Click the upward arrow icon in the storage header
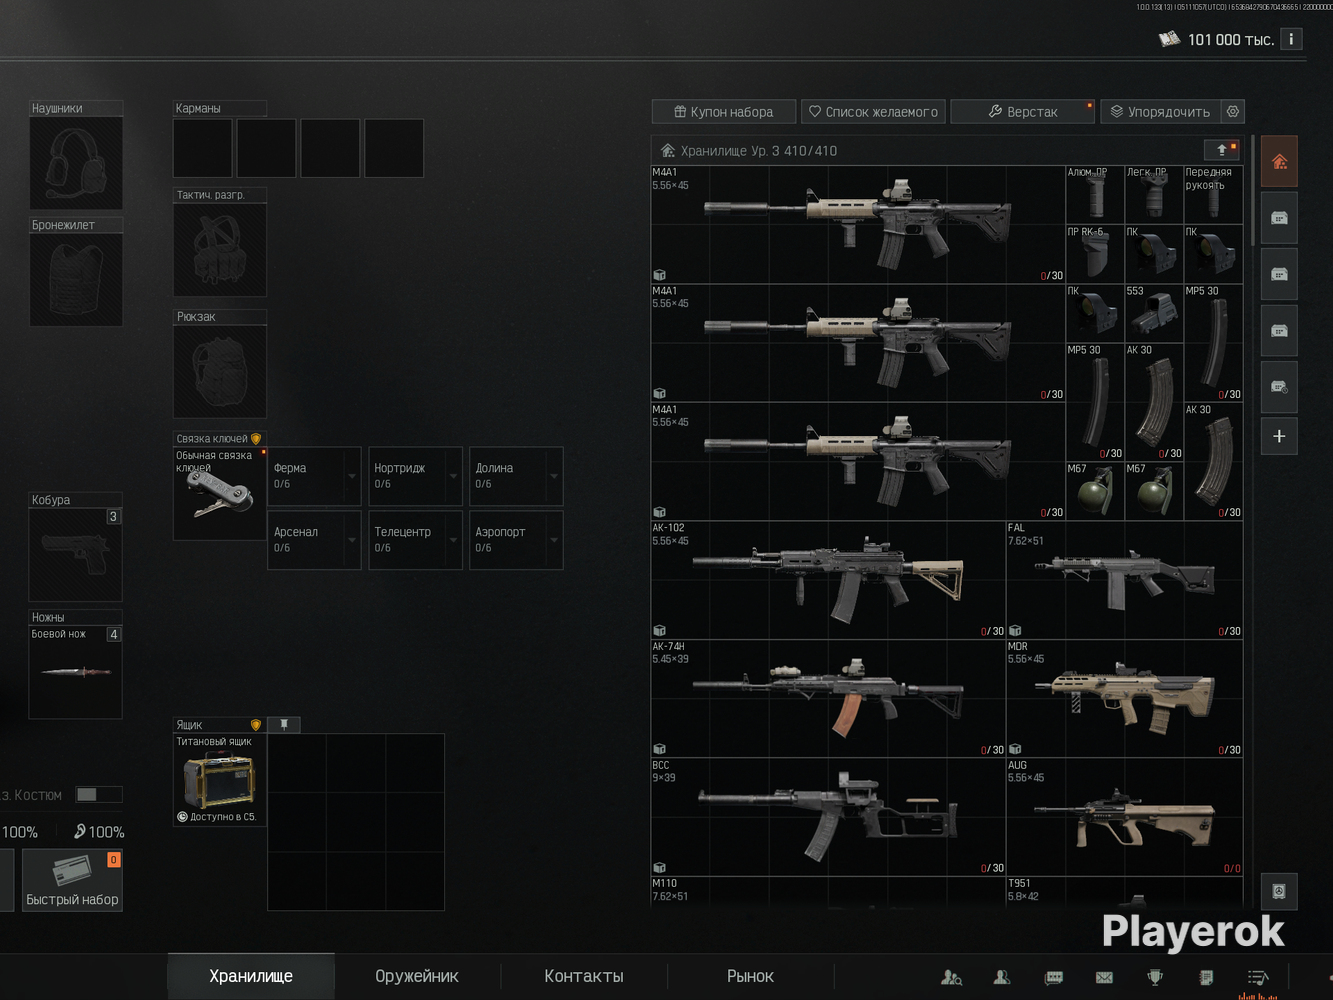1333x1000 pixels. 1222,150
